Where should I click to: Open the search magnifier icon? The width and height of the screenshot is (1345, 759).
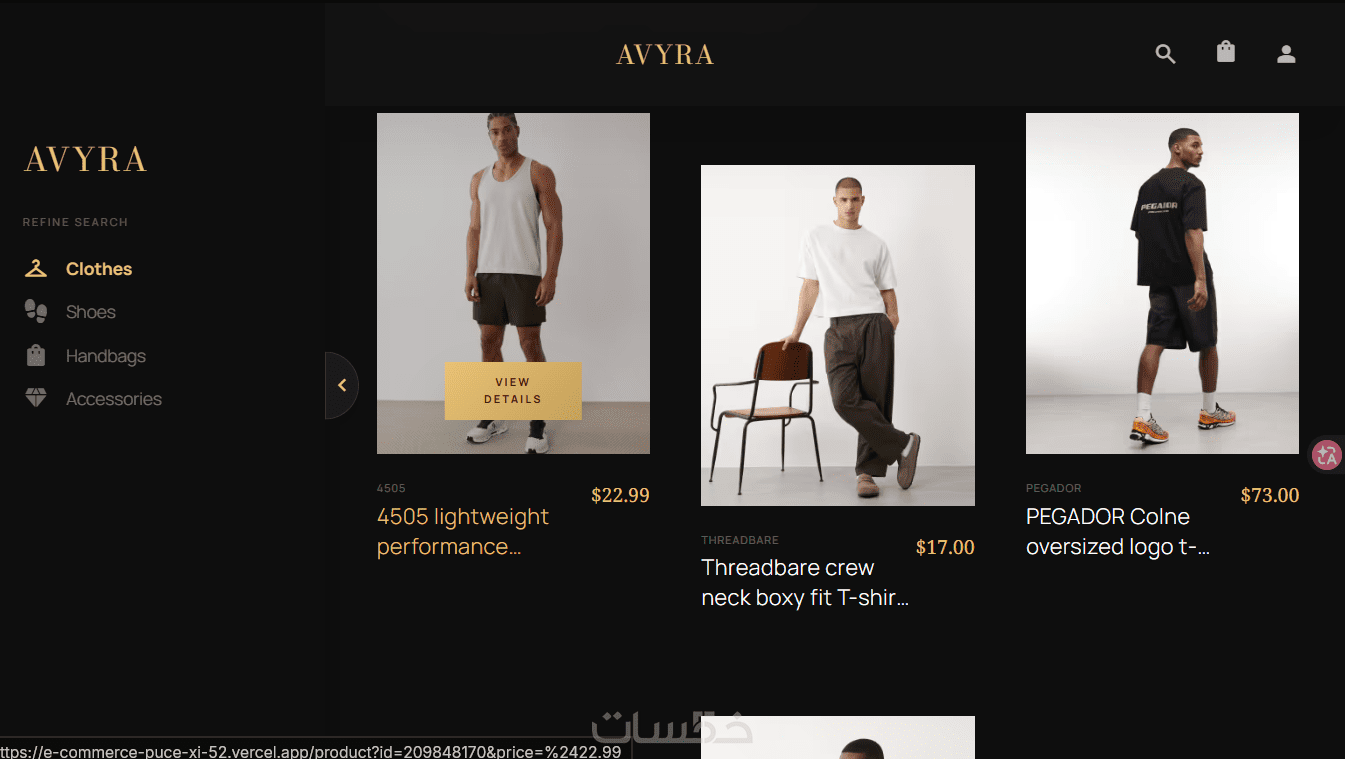pos(1165,54)
